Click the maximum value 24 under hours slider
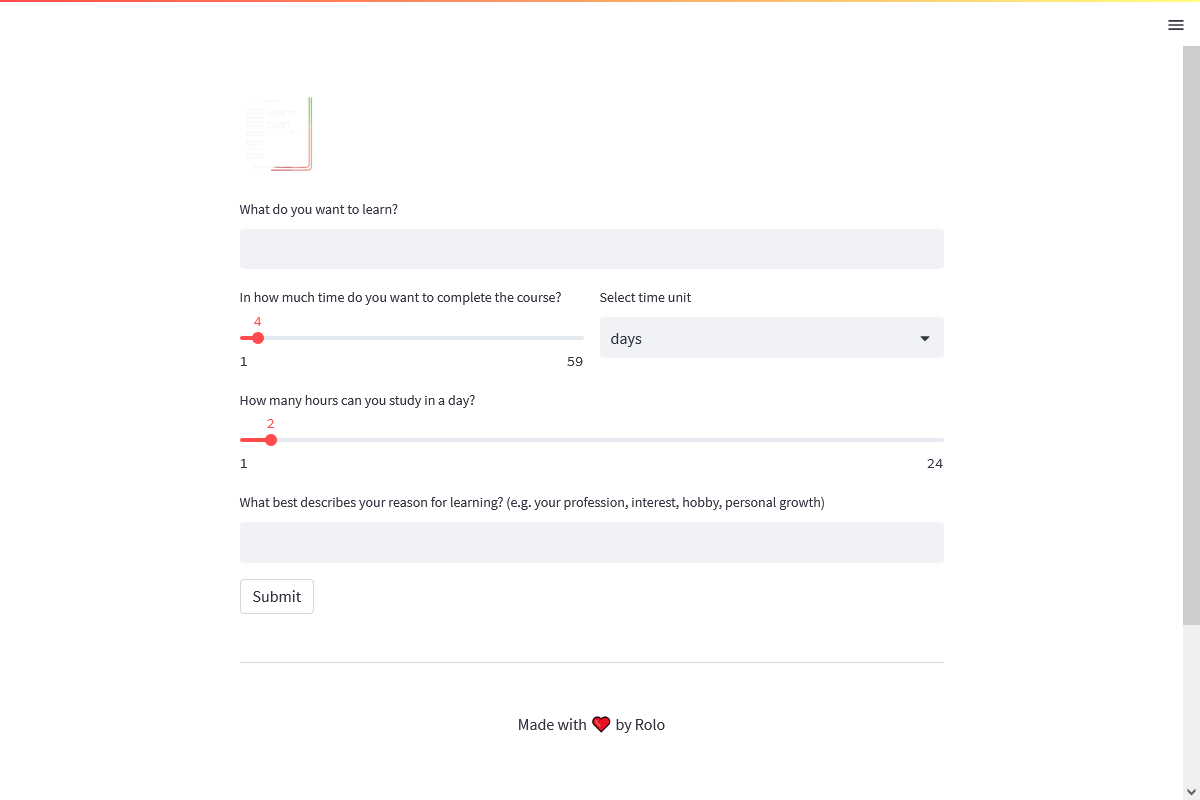This screenshot has height=800, width=1200. (x=935, y=464)
